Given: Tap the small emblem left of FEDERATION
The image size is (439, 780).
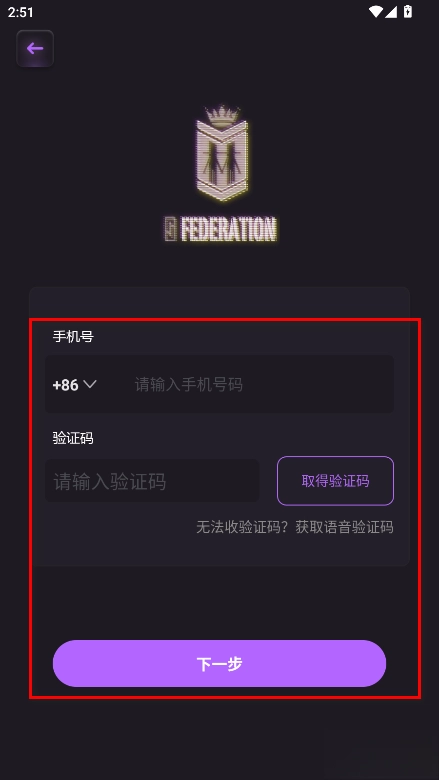Looking at the screenshot, I should 171,229.
